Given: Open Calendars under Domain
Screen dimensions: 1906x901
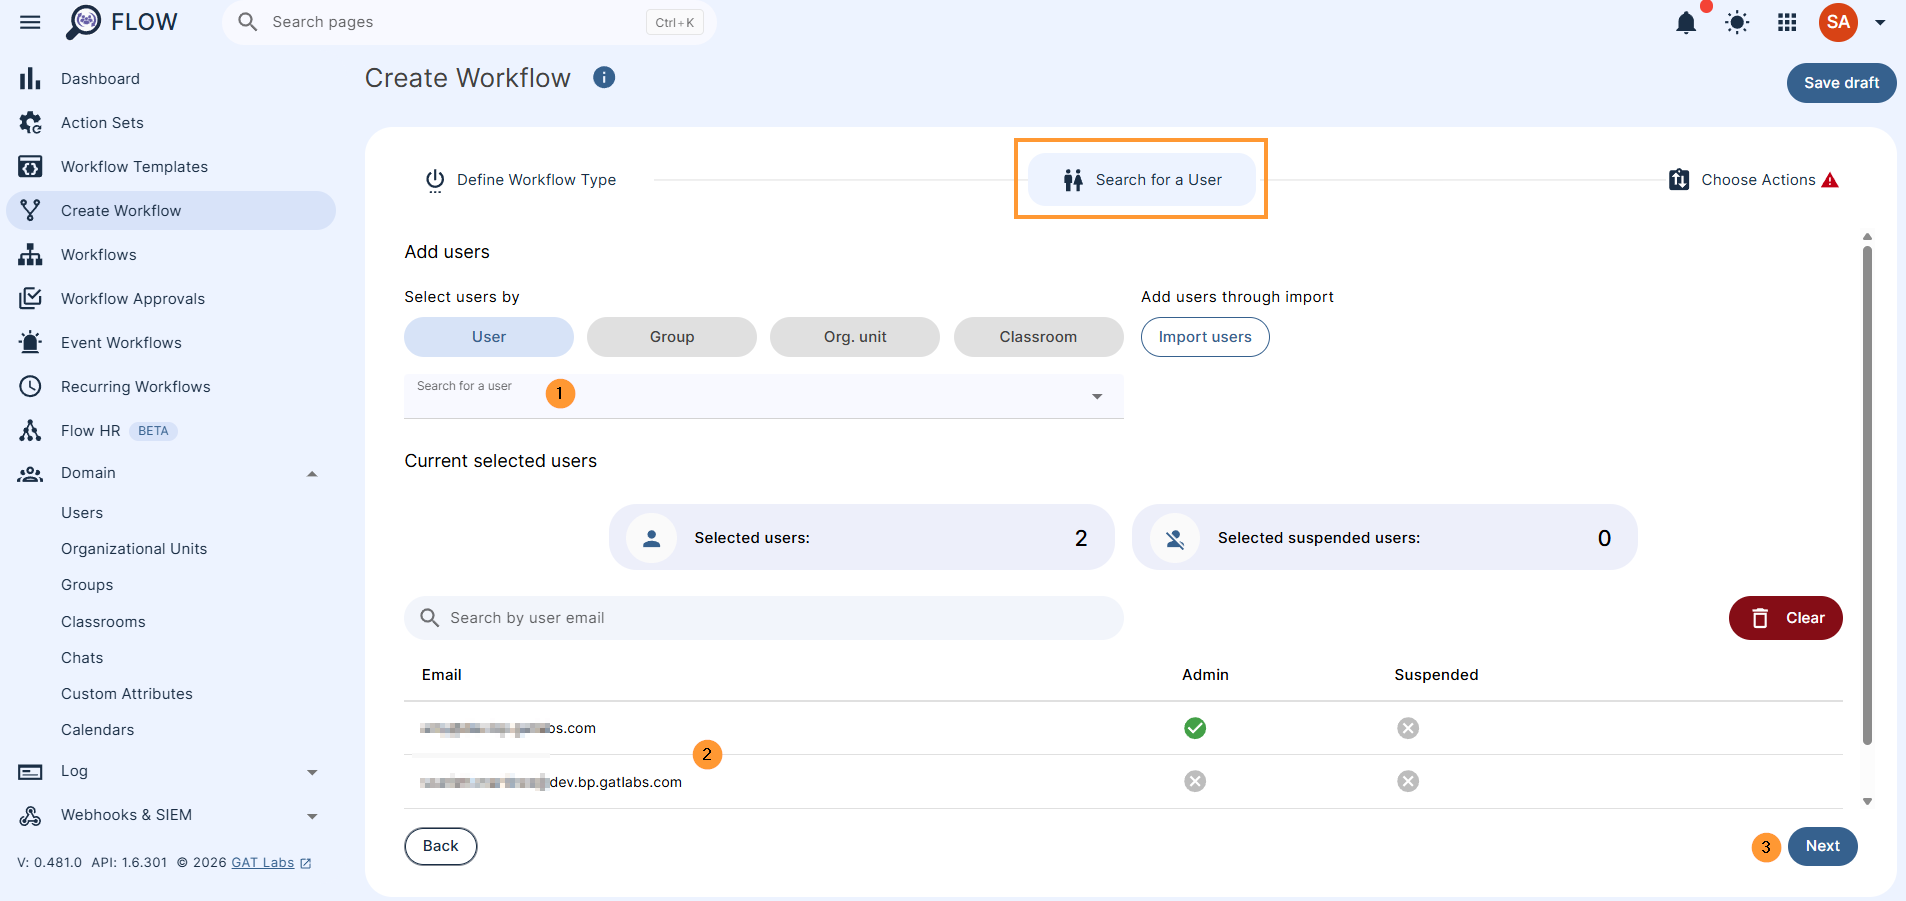Looking at the screenshot, I should 97,730.
